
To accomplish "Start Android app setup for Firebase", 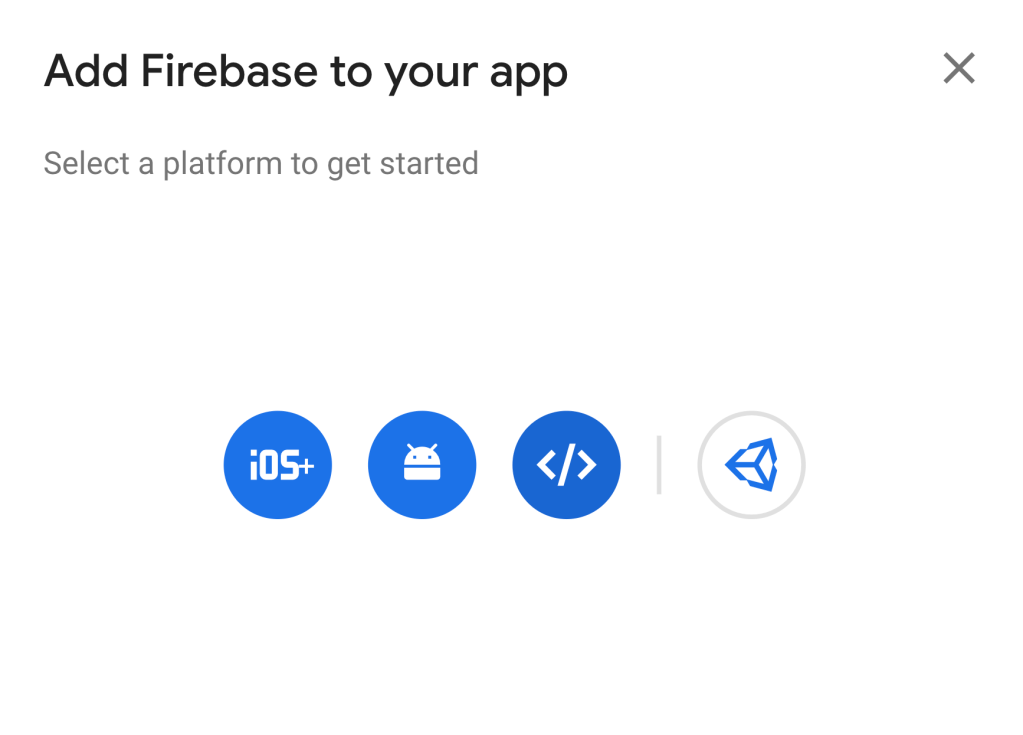I will click(422, 465).
